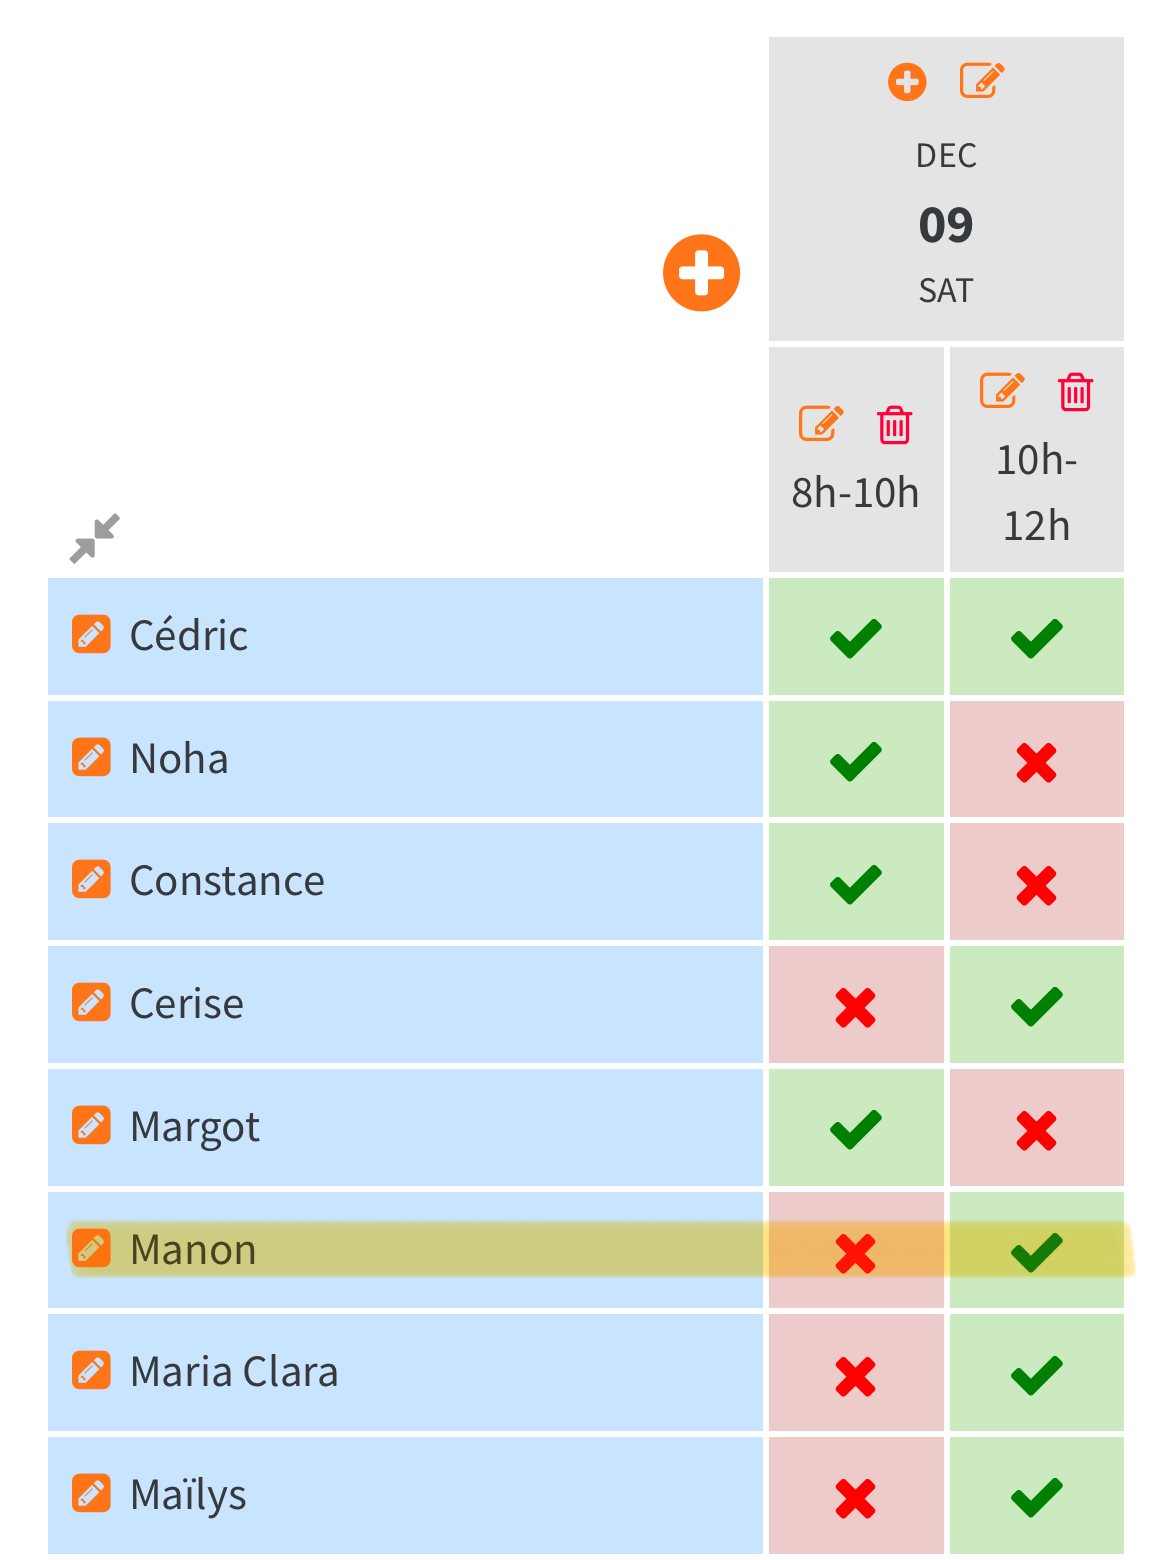Edit the 8h-10h time slot
Viewport: 1170px width, 1560px height.
pos(821,424)
